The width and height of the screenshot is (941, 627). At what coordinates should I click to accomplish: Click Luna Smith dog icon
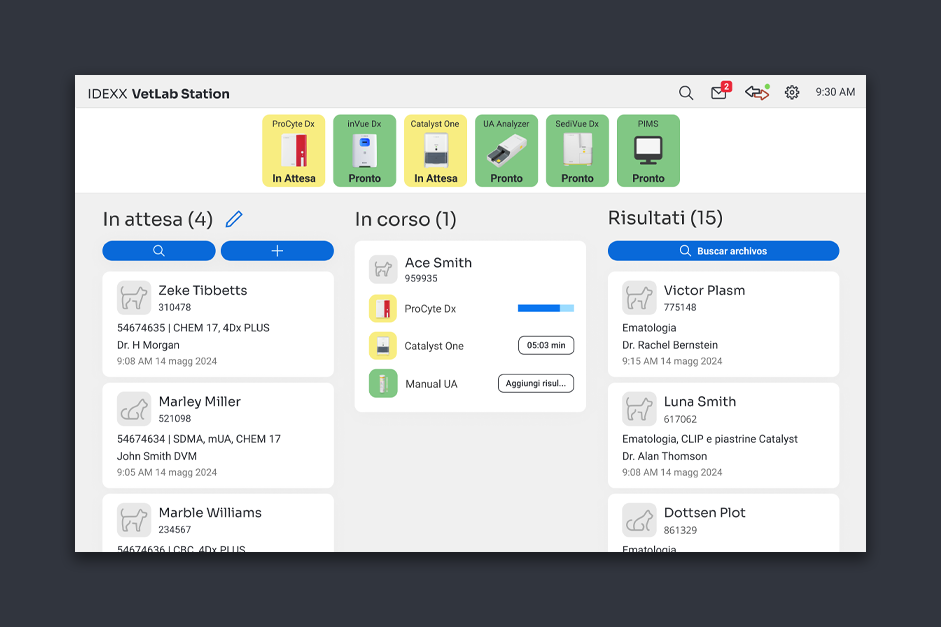tap(639, 409)
